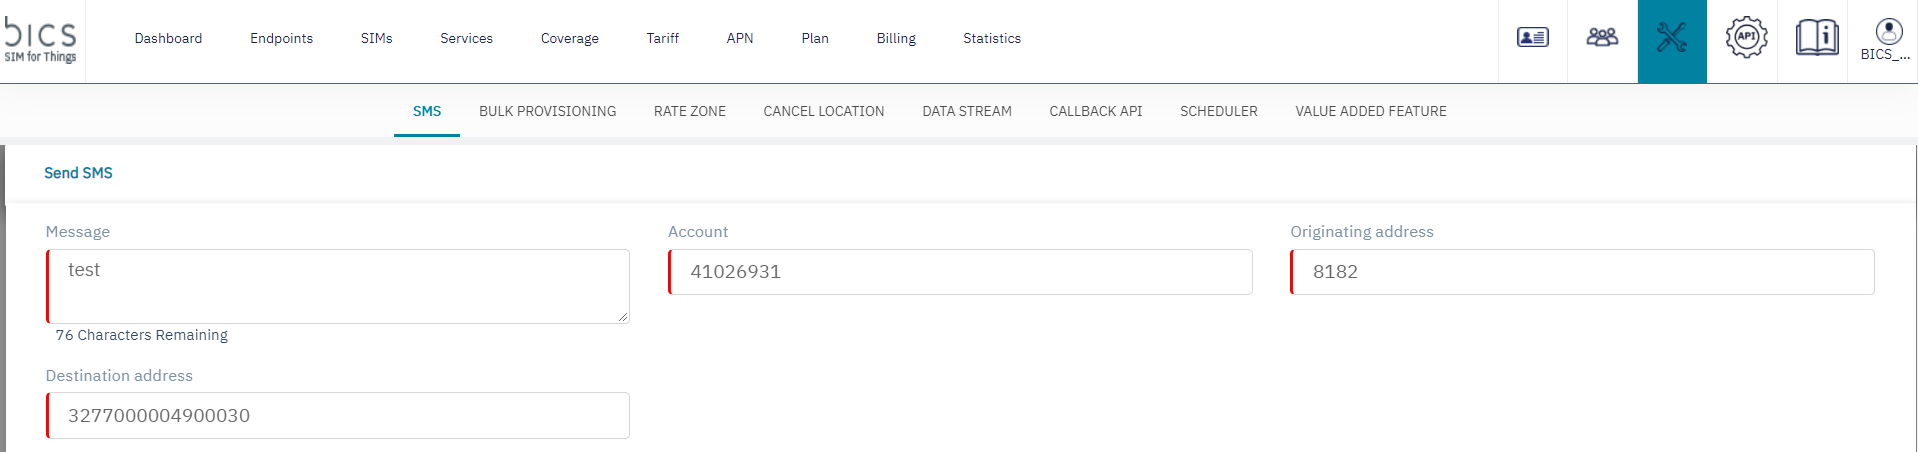
Task: Navigate to the SIMs page
Action: tap(376, 39)
